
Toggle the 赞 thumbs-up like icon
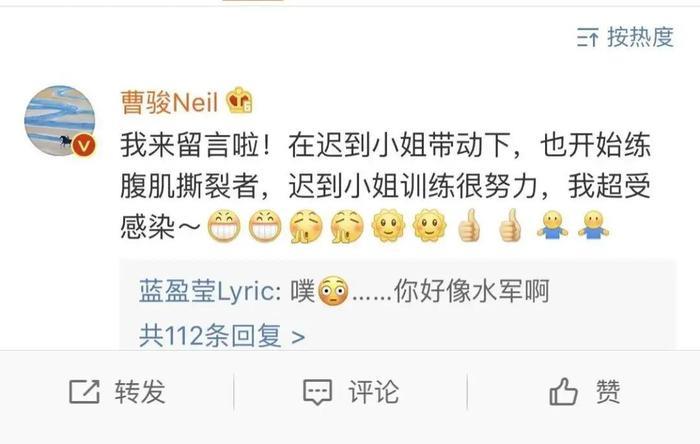click(563, 391)
